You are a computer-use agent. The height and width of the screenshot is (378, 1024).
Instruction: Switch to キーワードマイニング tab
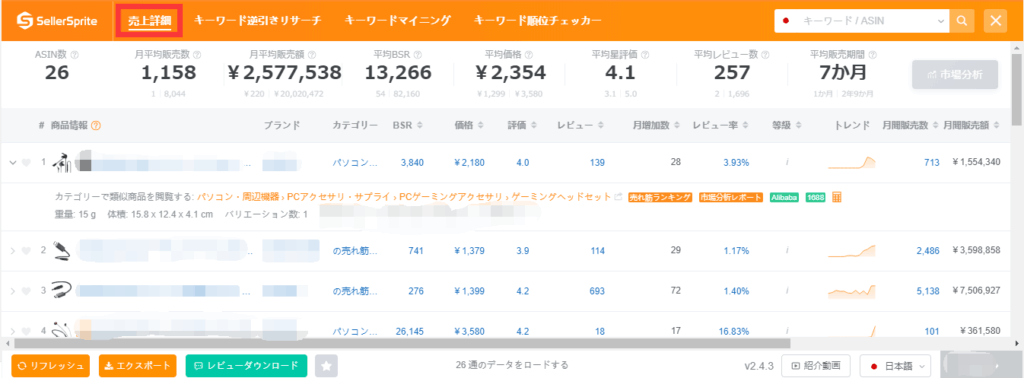point(398,21)
